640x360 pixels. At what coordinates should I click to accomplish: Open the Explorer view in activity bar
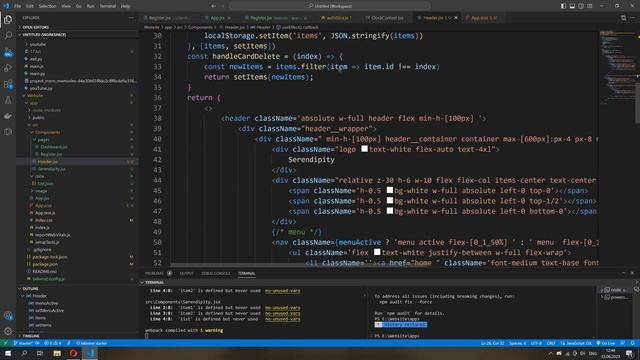(8, 20)
